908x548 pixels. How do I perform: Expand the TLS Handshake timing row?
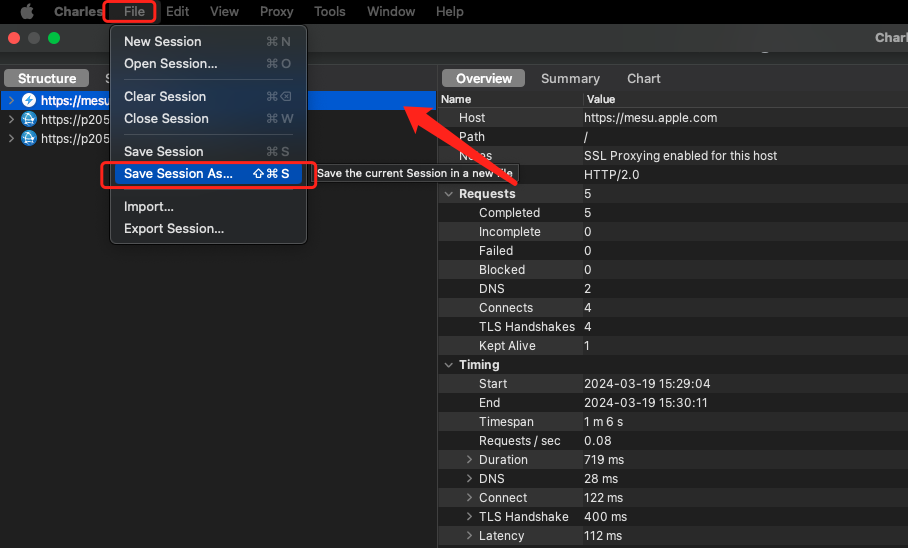point(469,517)
